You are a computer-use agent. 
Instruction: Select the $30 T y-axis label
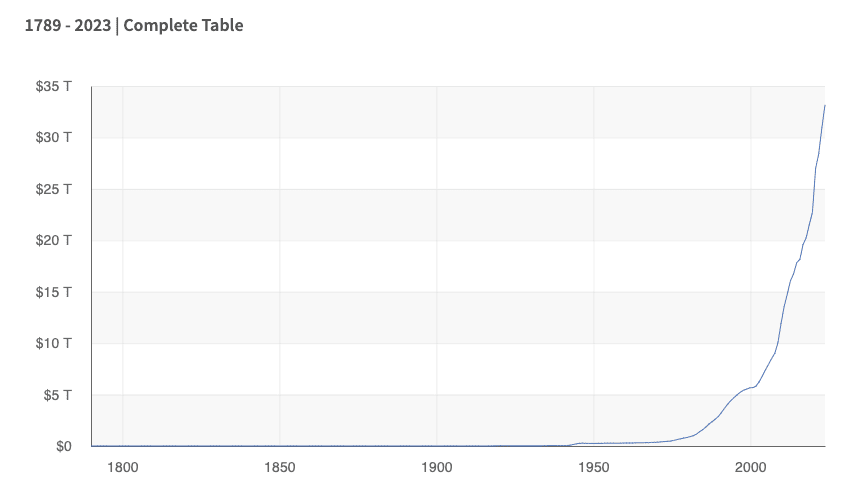(x=54, y=137)
